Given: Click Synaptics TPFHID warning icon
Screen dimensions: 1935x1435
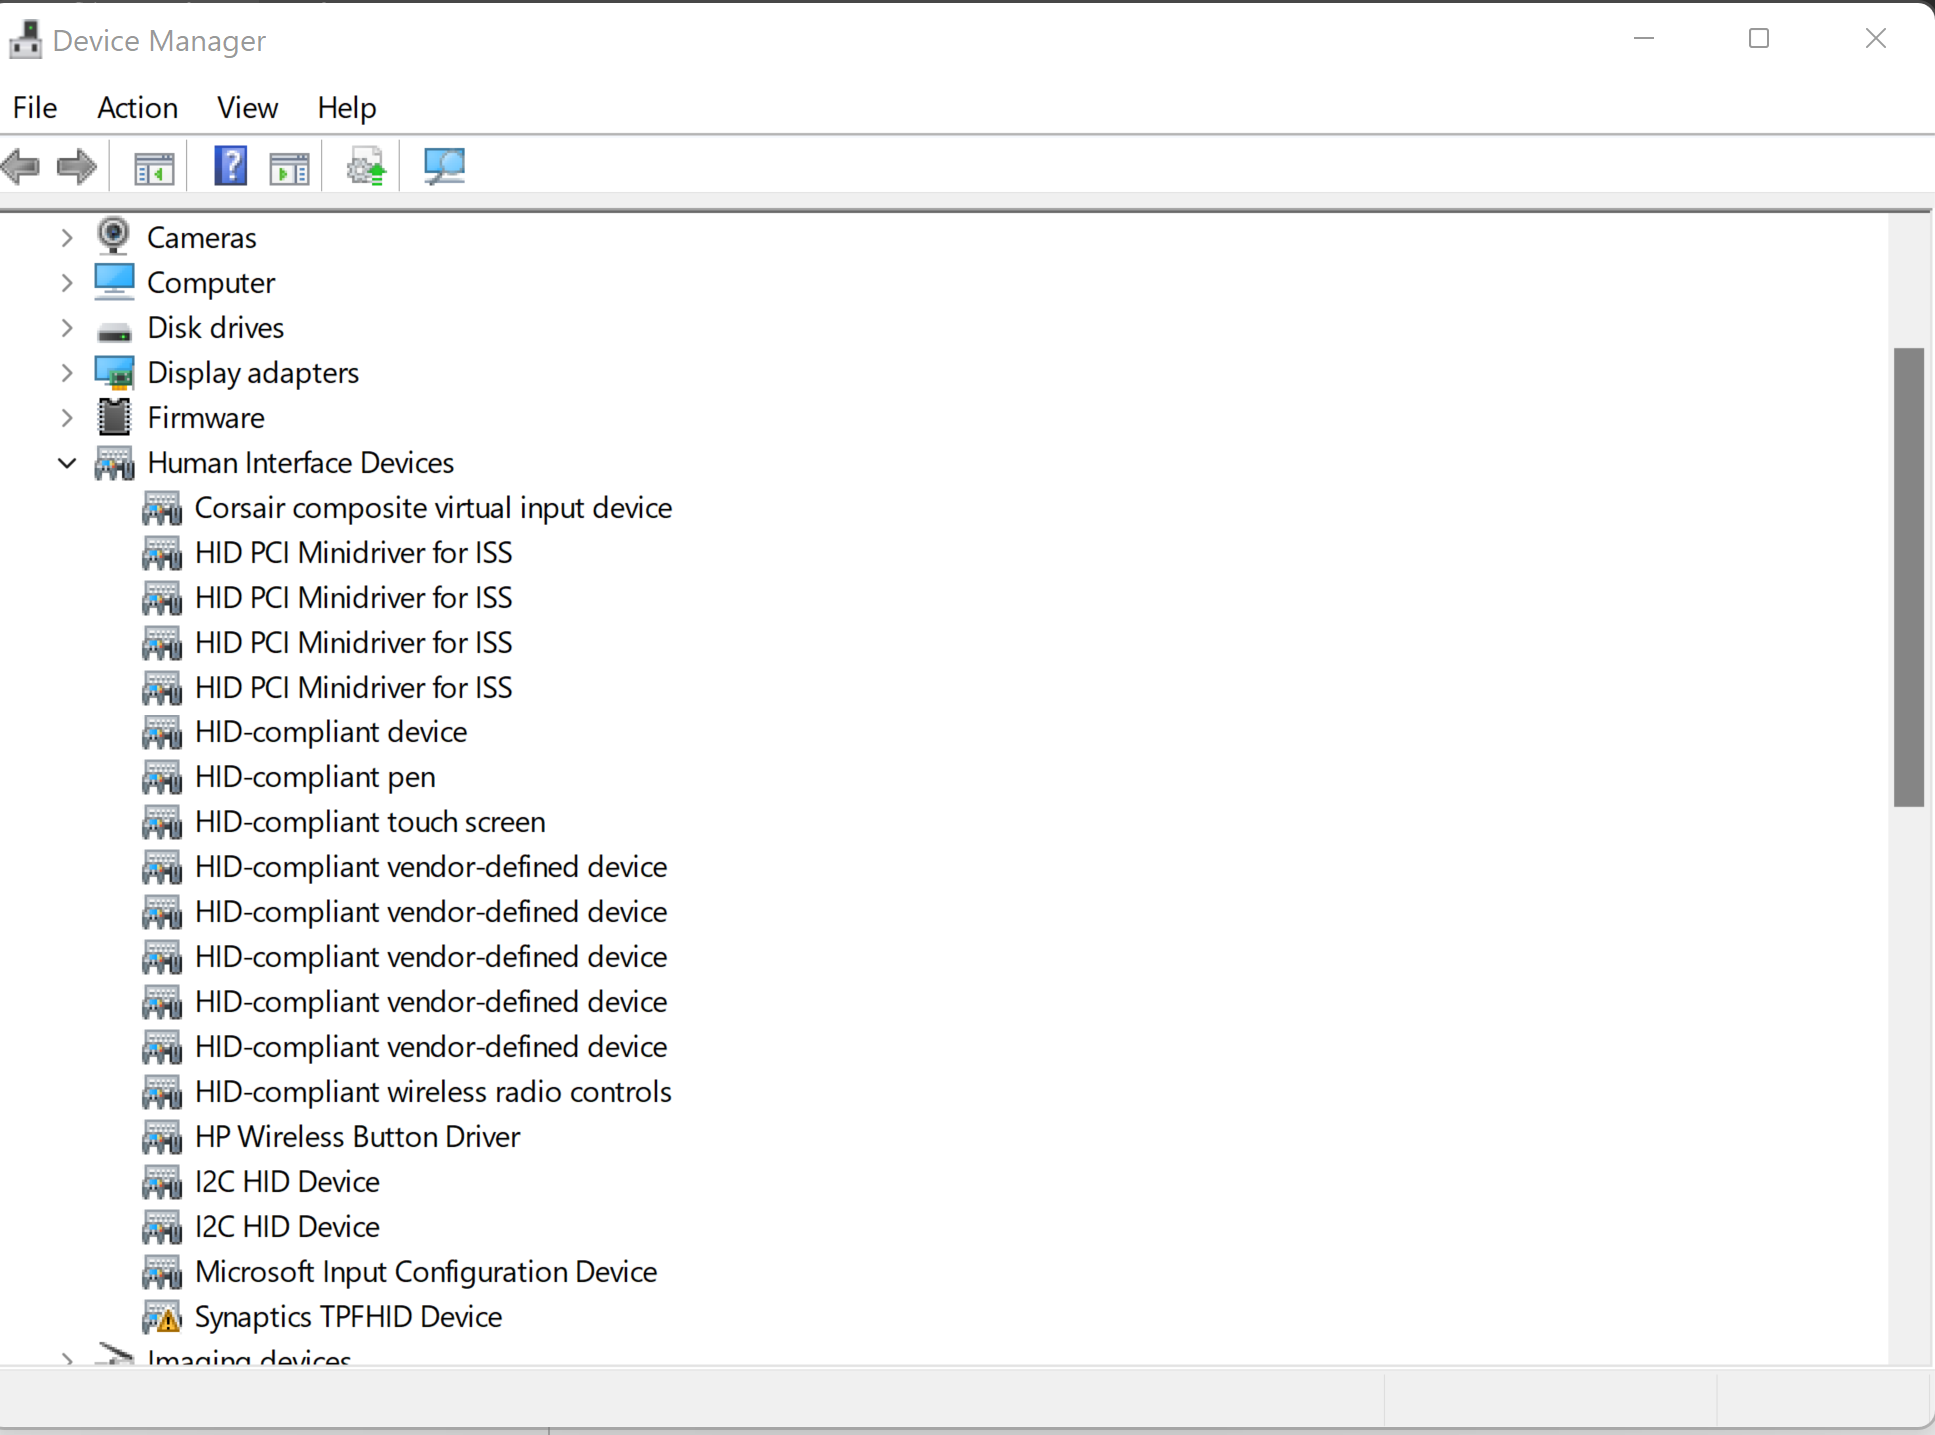Looking at the screenshot, I should click(162, 1317).
